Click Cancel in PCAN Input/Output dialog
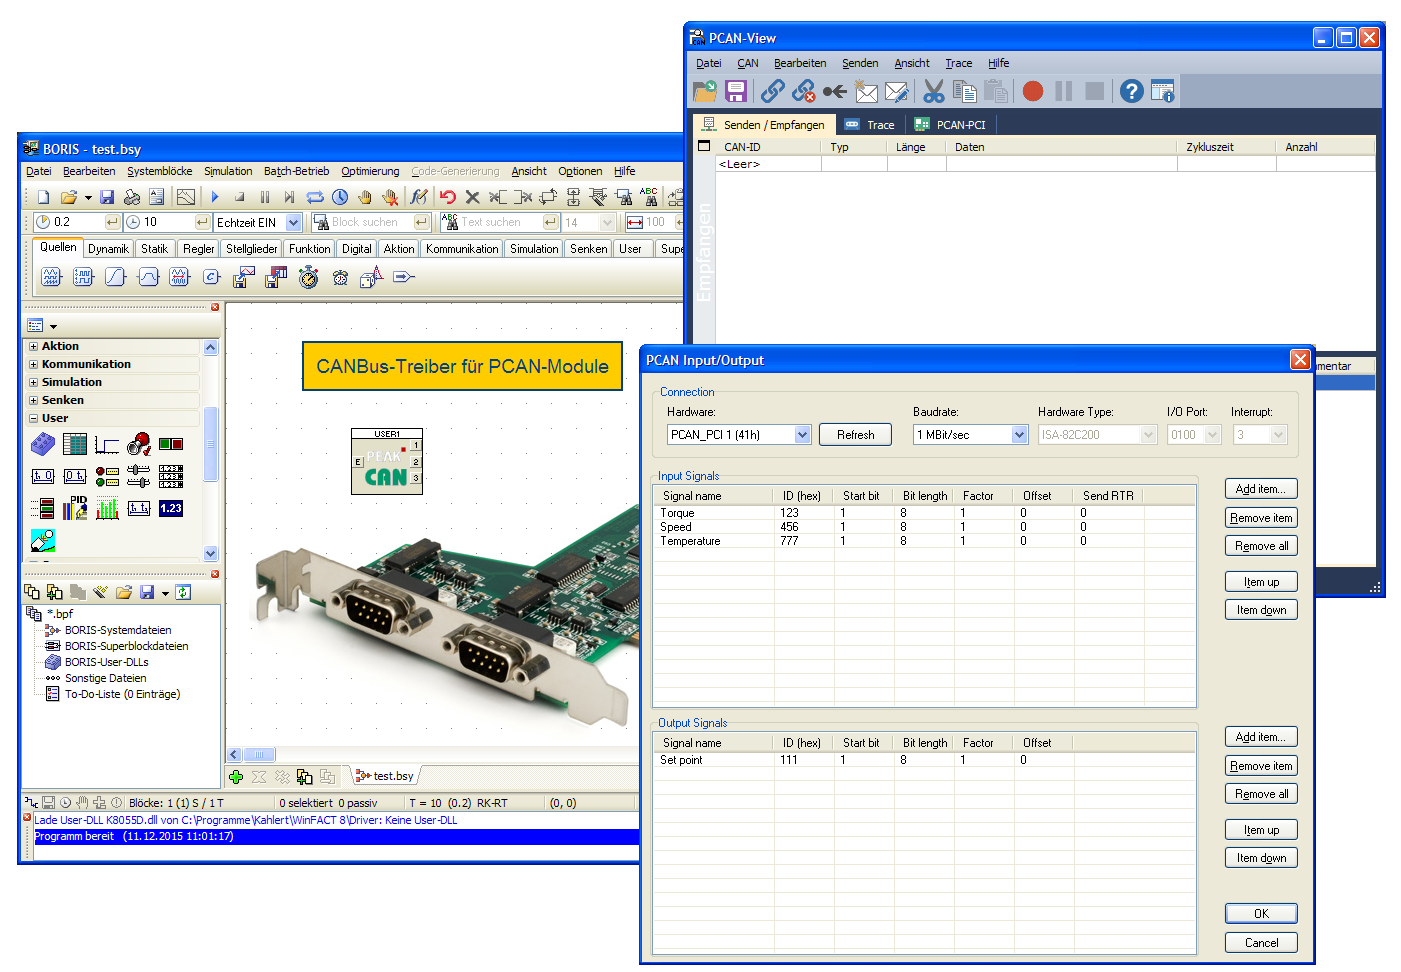The height and width of the screenshot is (972, 1401). point(1261,943)
